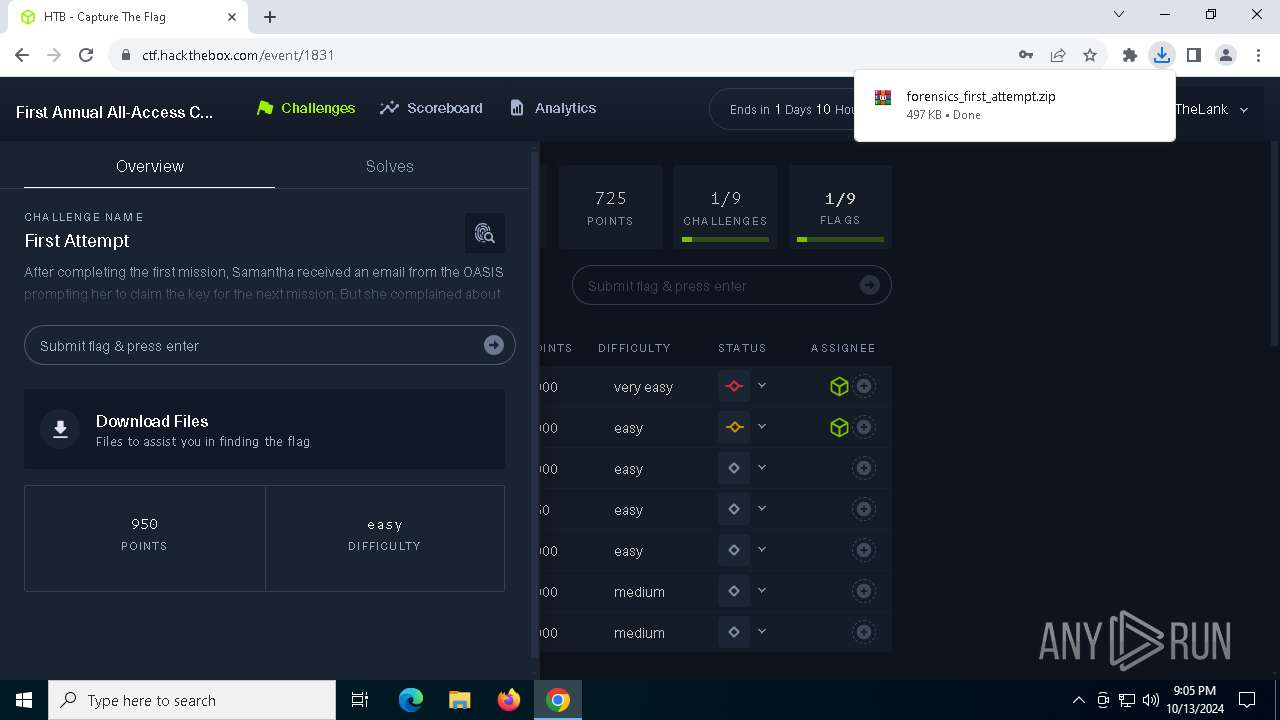This screenshot has width=1280, height=720.
Task: Add an assignee with the plus icon in the very easy row
Action: 864,386
